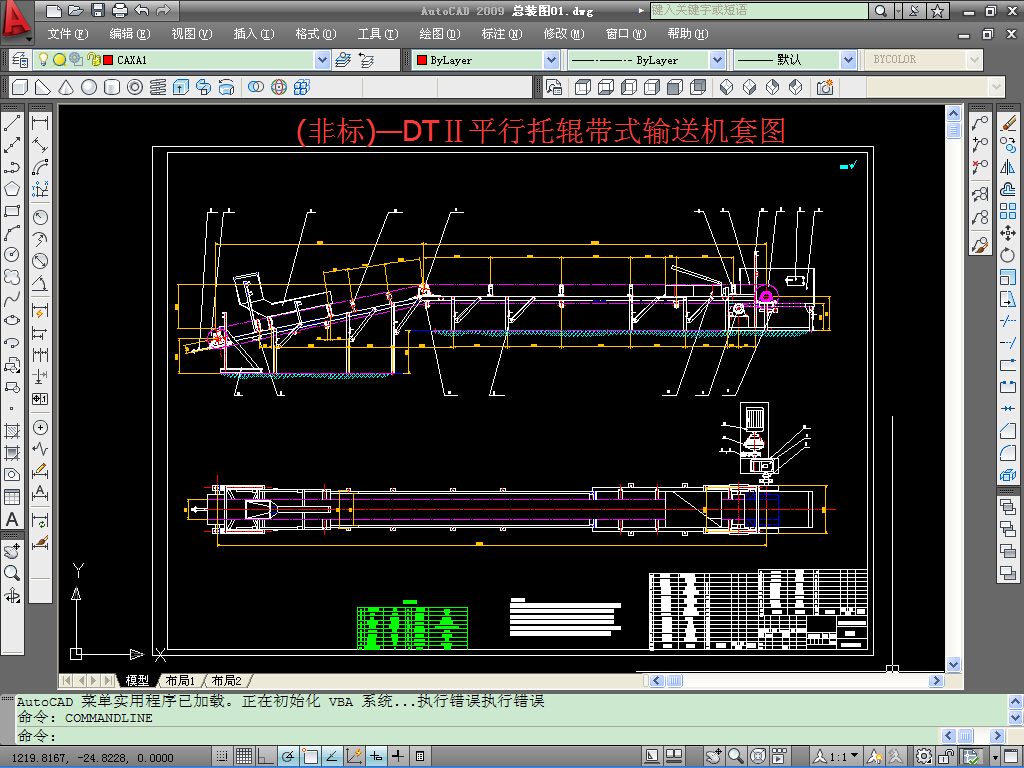Open Favorites star in InfoCenter
Screen dimensions: 1024x768
click(x=937, y=10)
